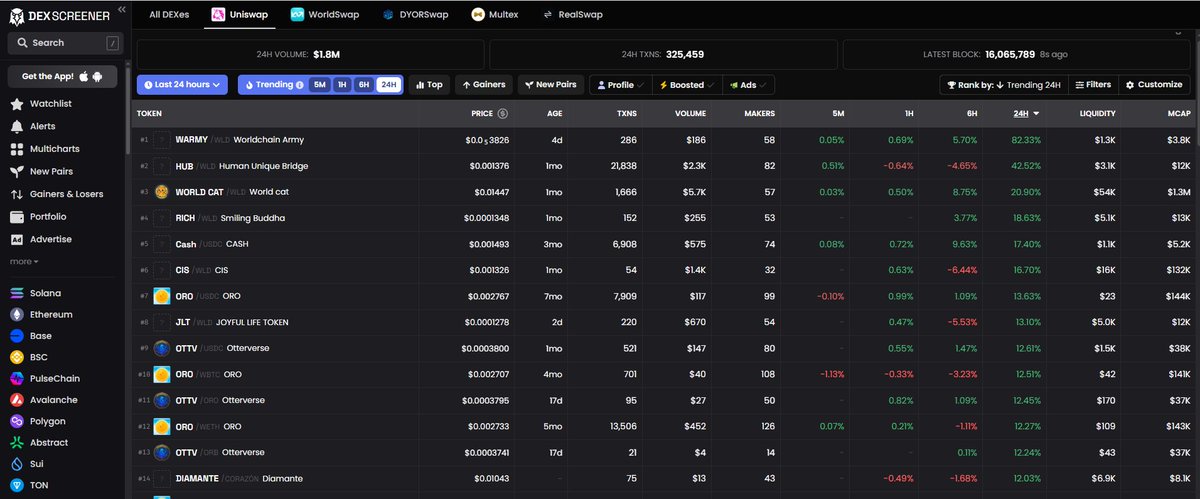This screenshot has height=499, width=1200.
Task: Click the Gainers button in toolbar
Action: coord(484,85)
